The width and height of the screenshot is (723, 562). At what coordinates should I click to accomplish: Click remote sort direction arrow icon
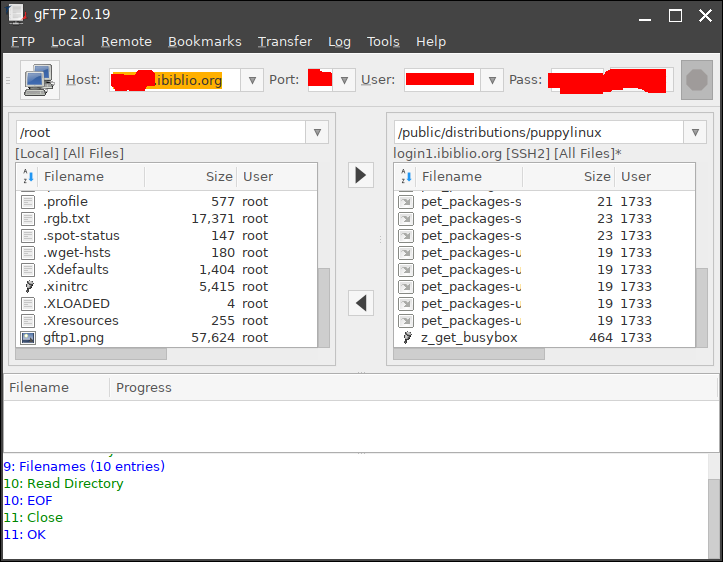click(x=406, y=177)
